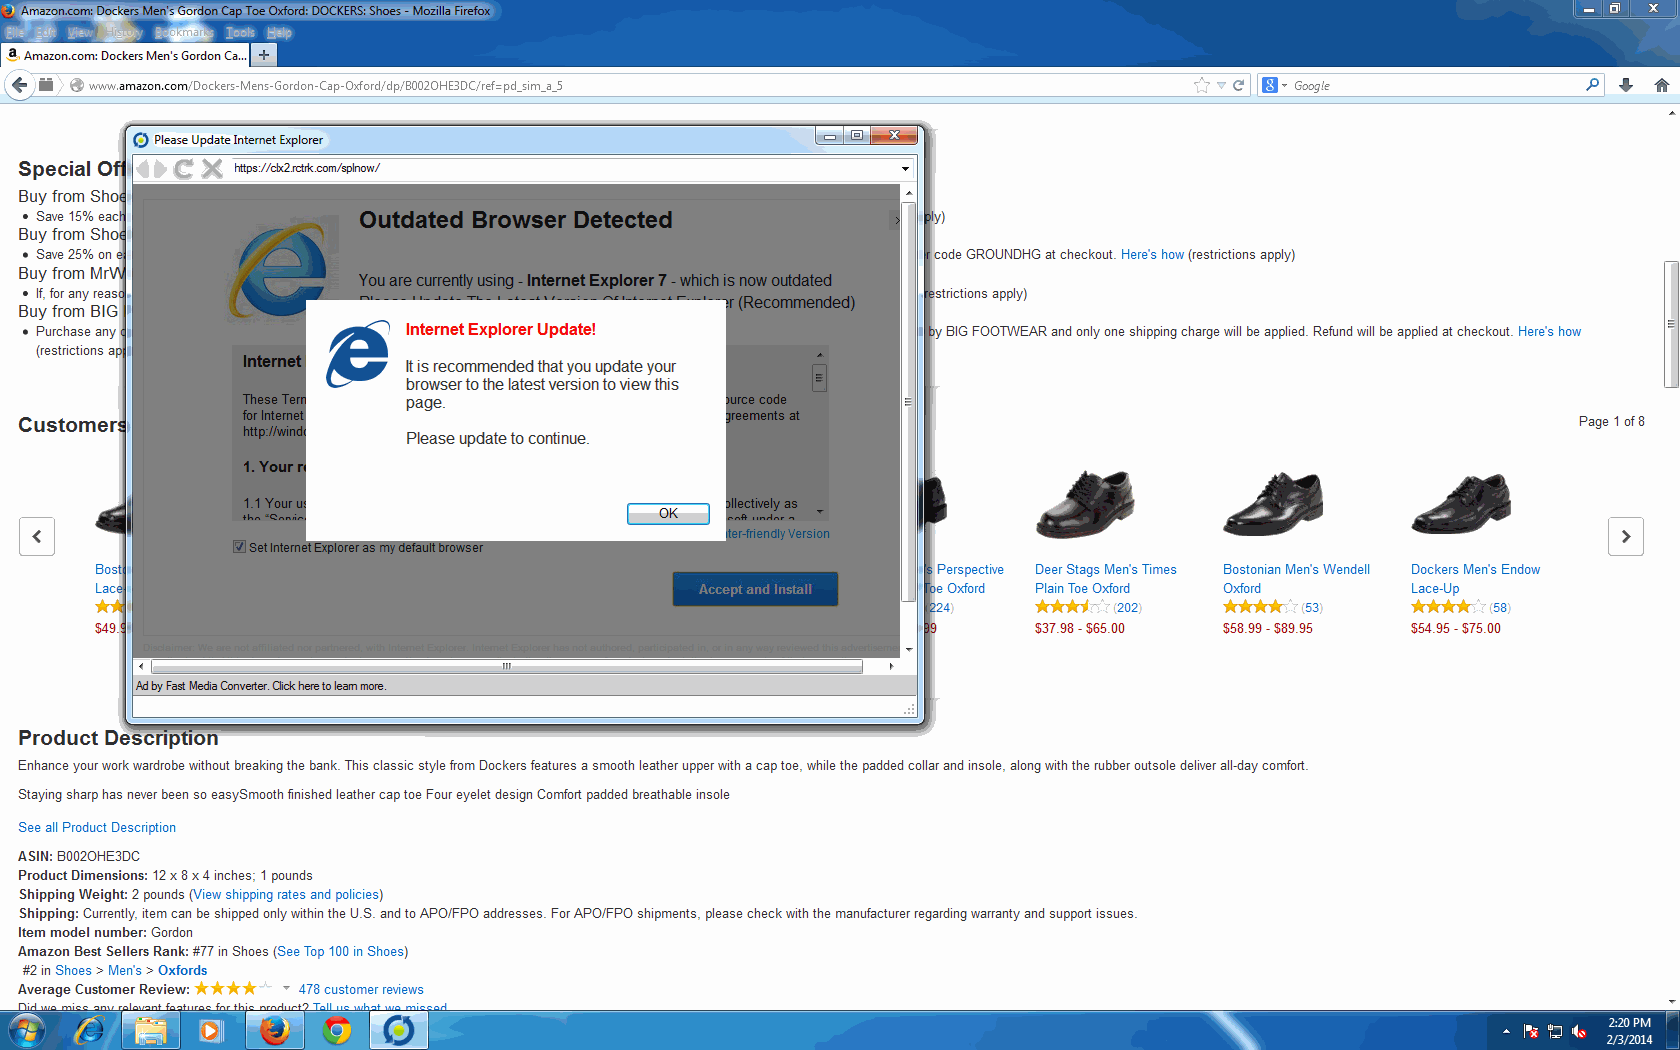Image resolution: width=1680 pixels, height=1050 pixels.
Task: Open the Firefox File menu
Action: click(x=15, y=33)
